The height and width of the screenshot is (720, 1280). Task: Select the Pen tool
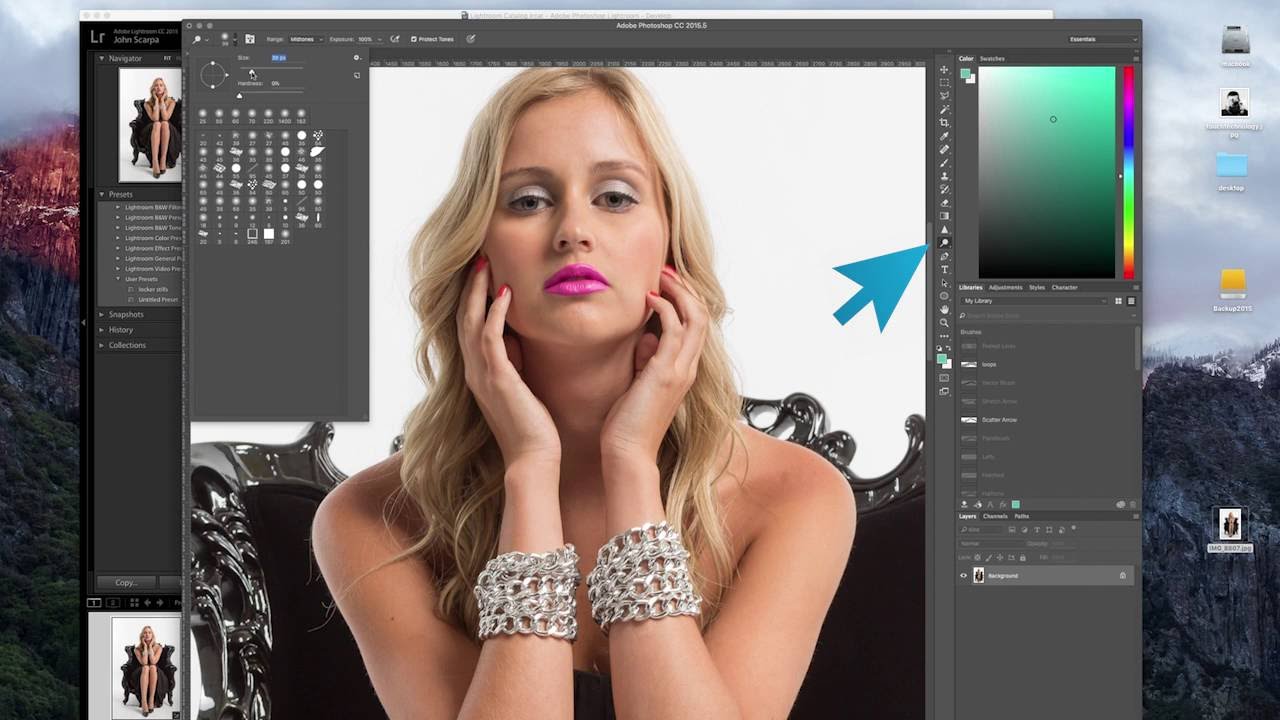pyautogui.click(x=944, y=256)
